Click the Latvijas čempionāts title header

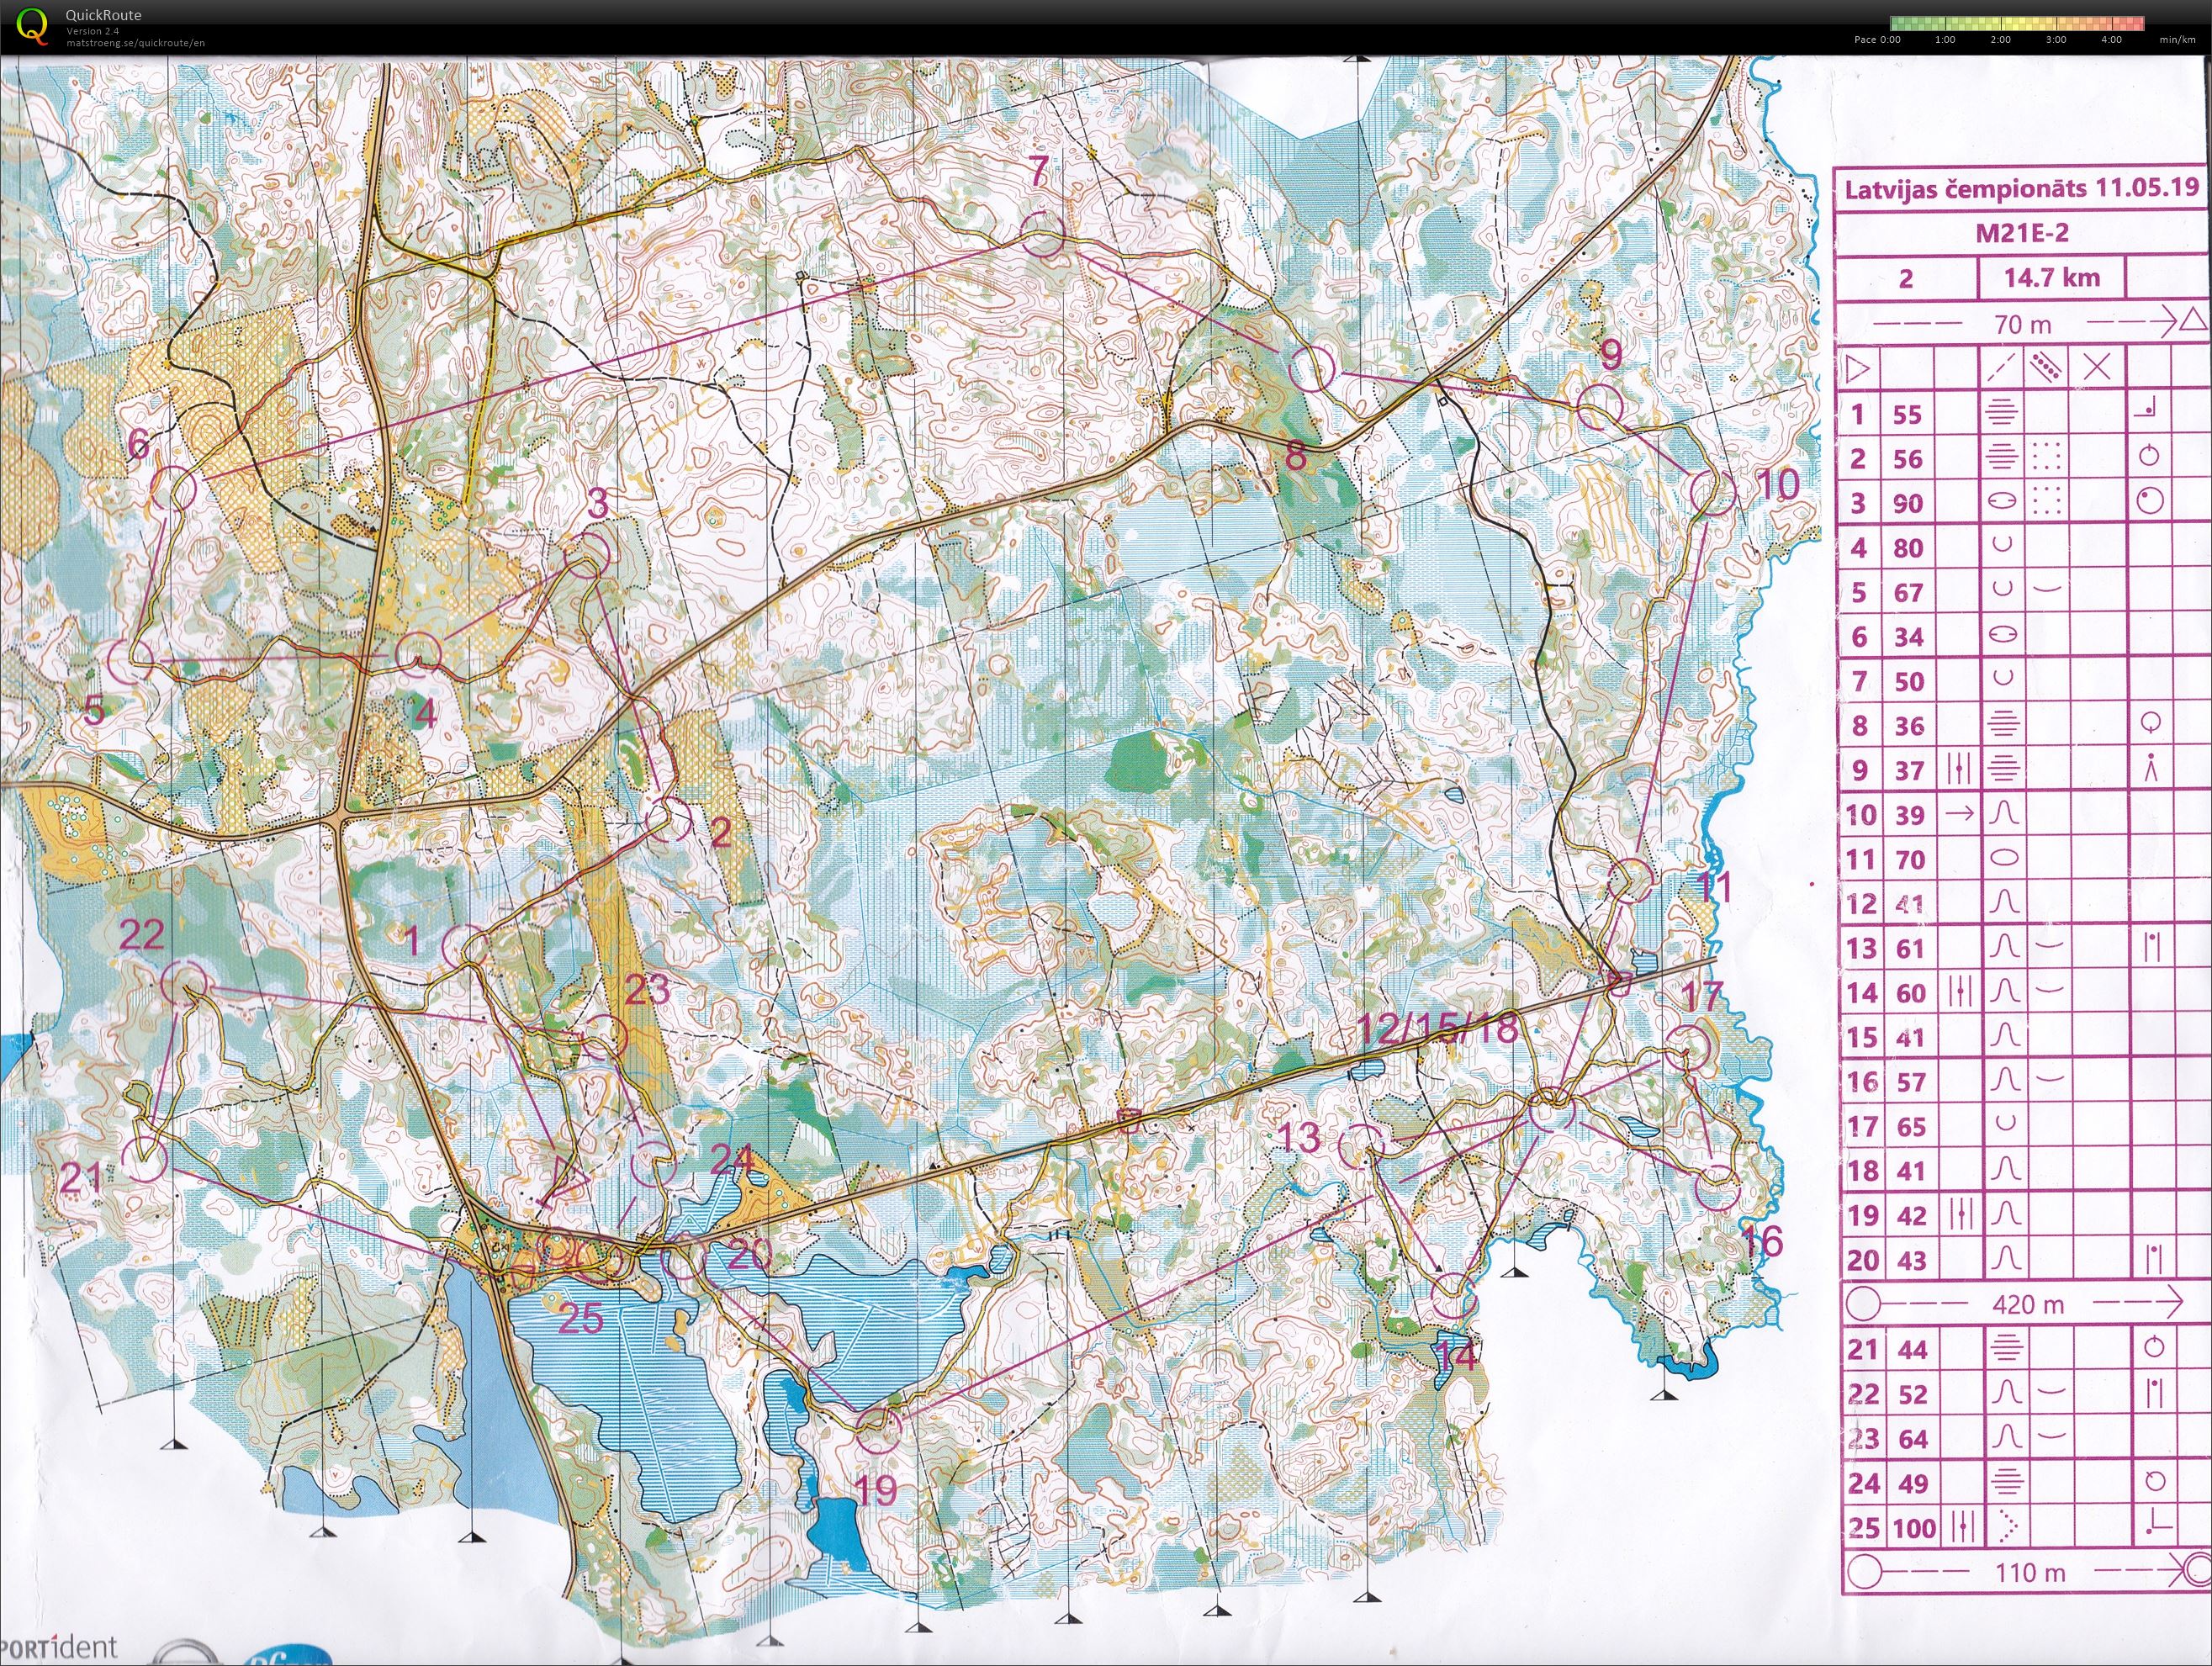[2021, 189]
